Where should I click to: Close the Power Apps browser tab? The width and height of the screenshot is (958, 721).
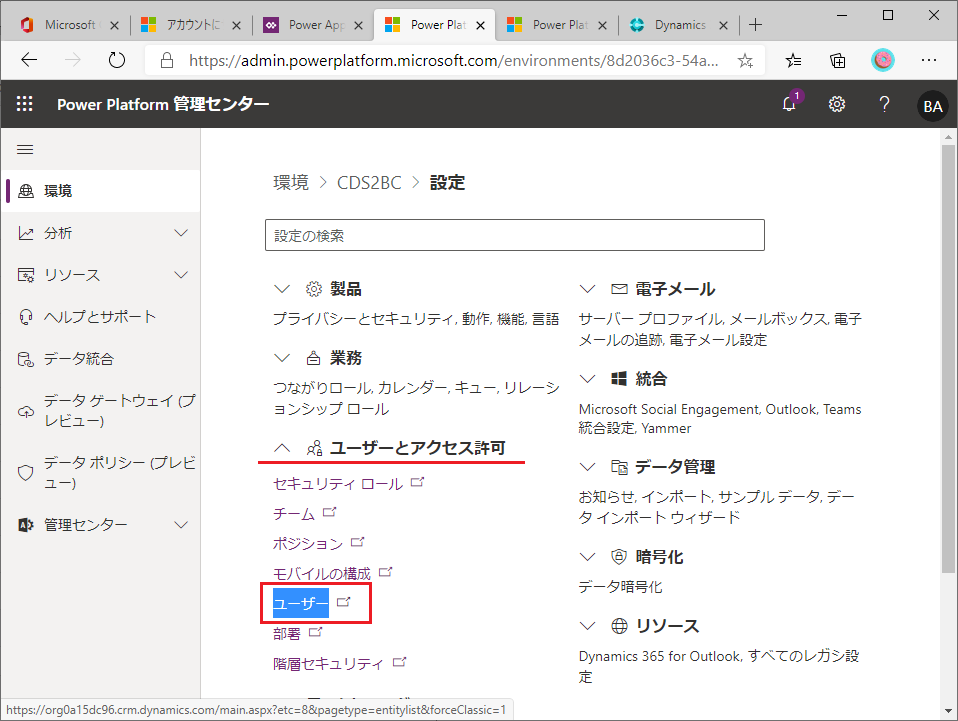(359, 25)
